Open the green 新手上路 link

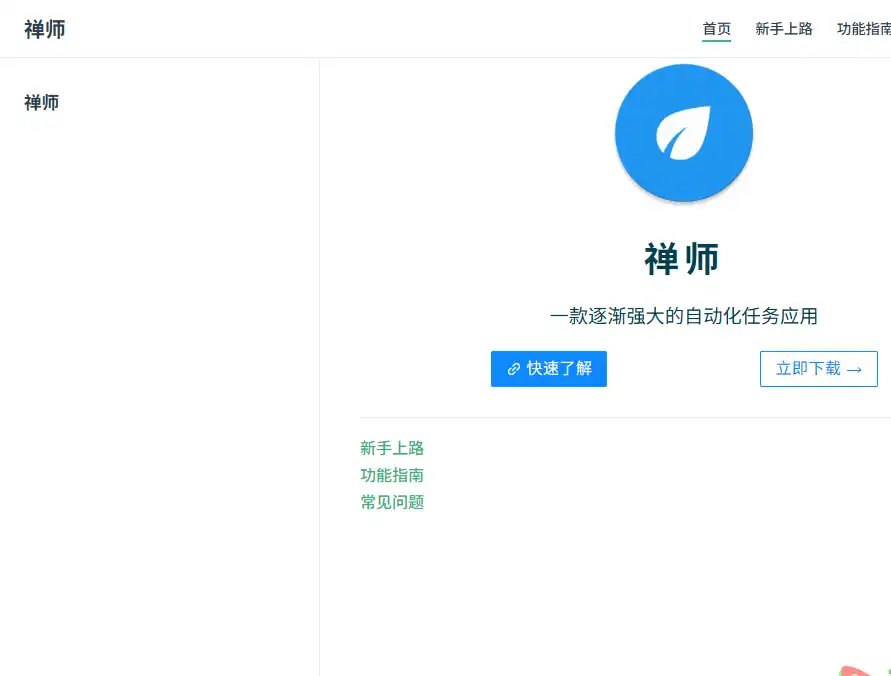pyautogui.click(x=392, y=448)
